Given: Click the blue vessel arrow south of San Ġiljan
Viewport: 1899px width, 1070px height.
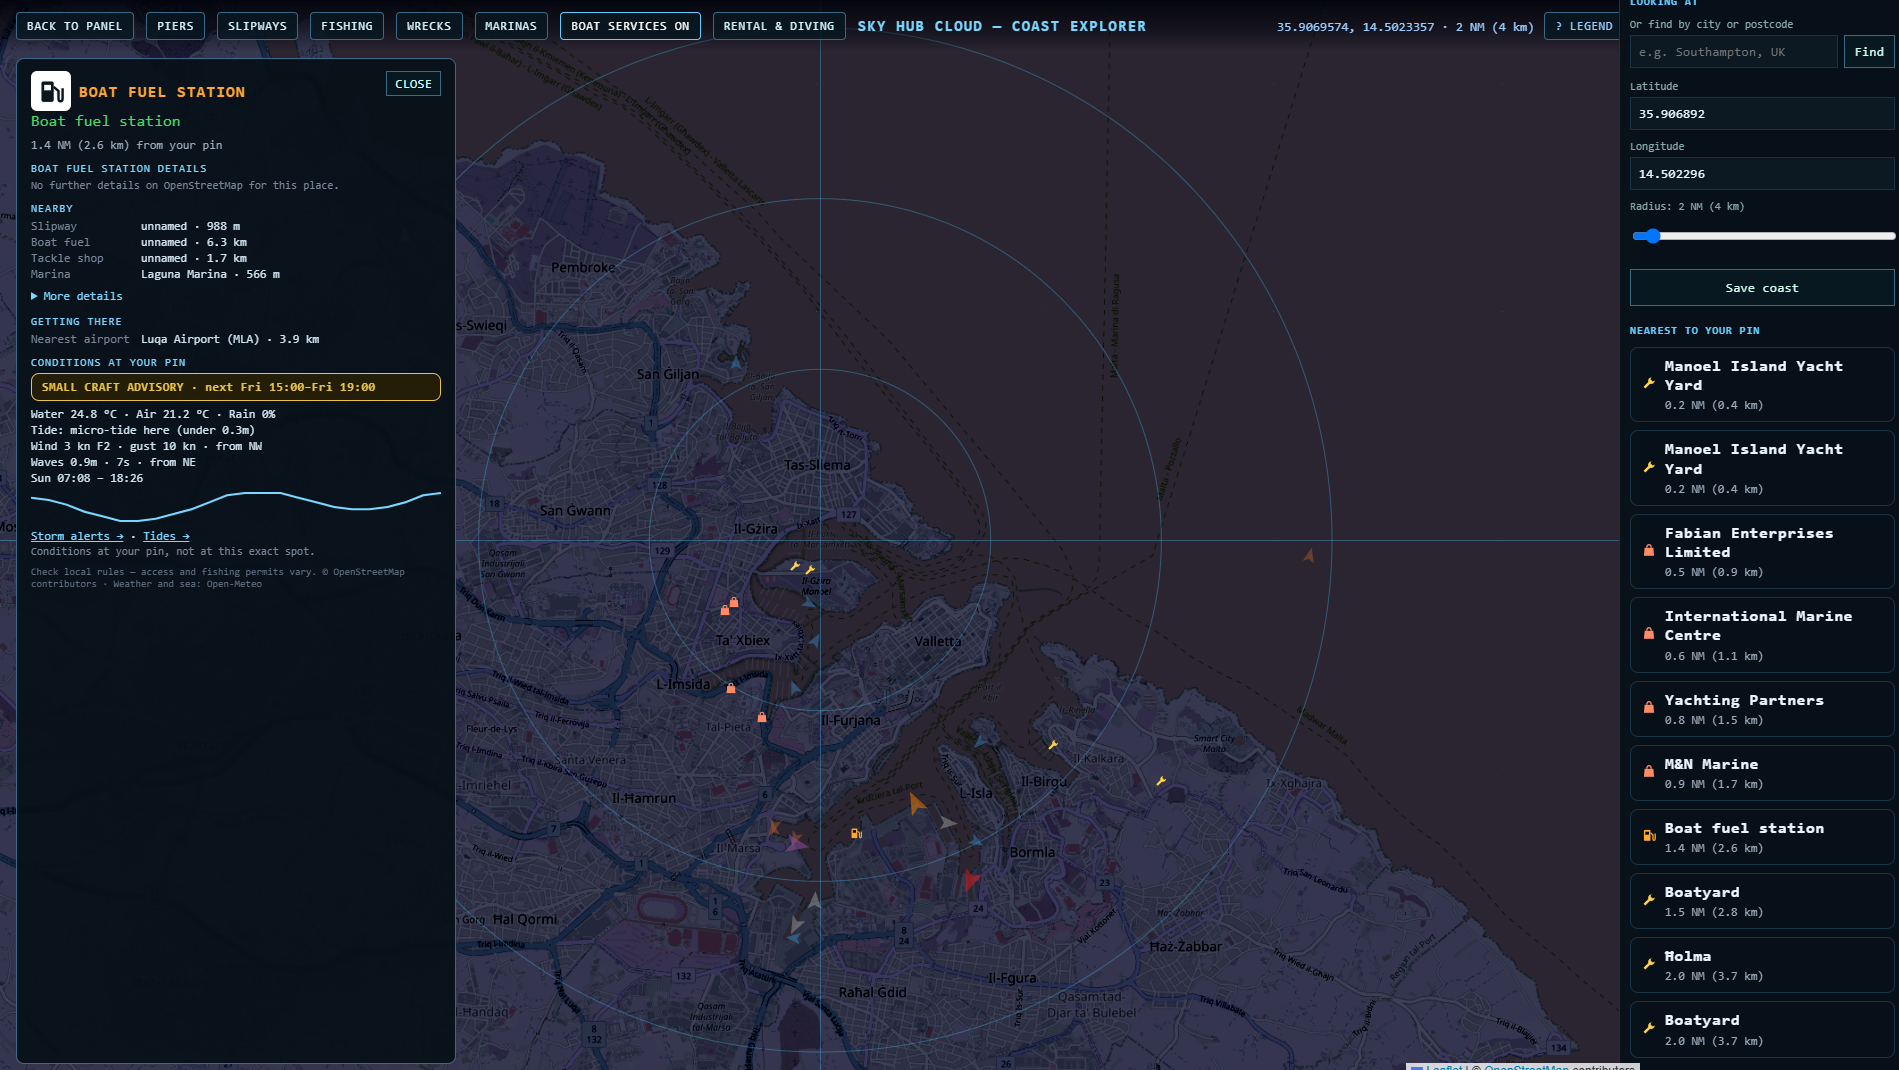Looking at the screenshot, I should tap(737, 363).
